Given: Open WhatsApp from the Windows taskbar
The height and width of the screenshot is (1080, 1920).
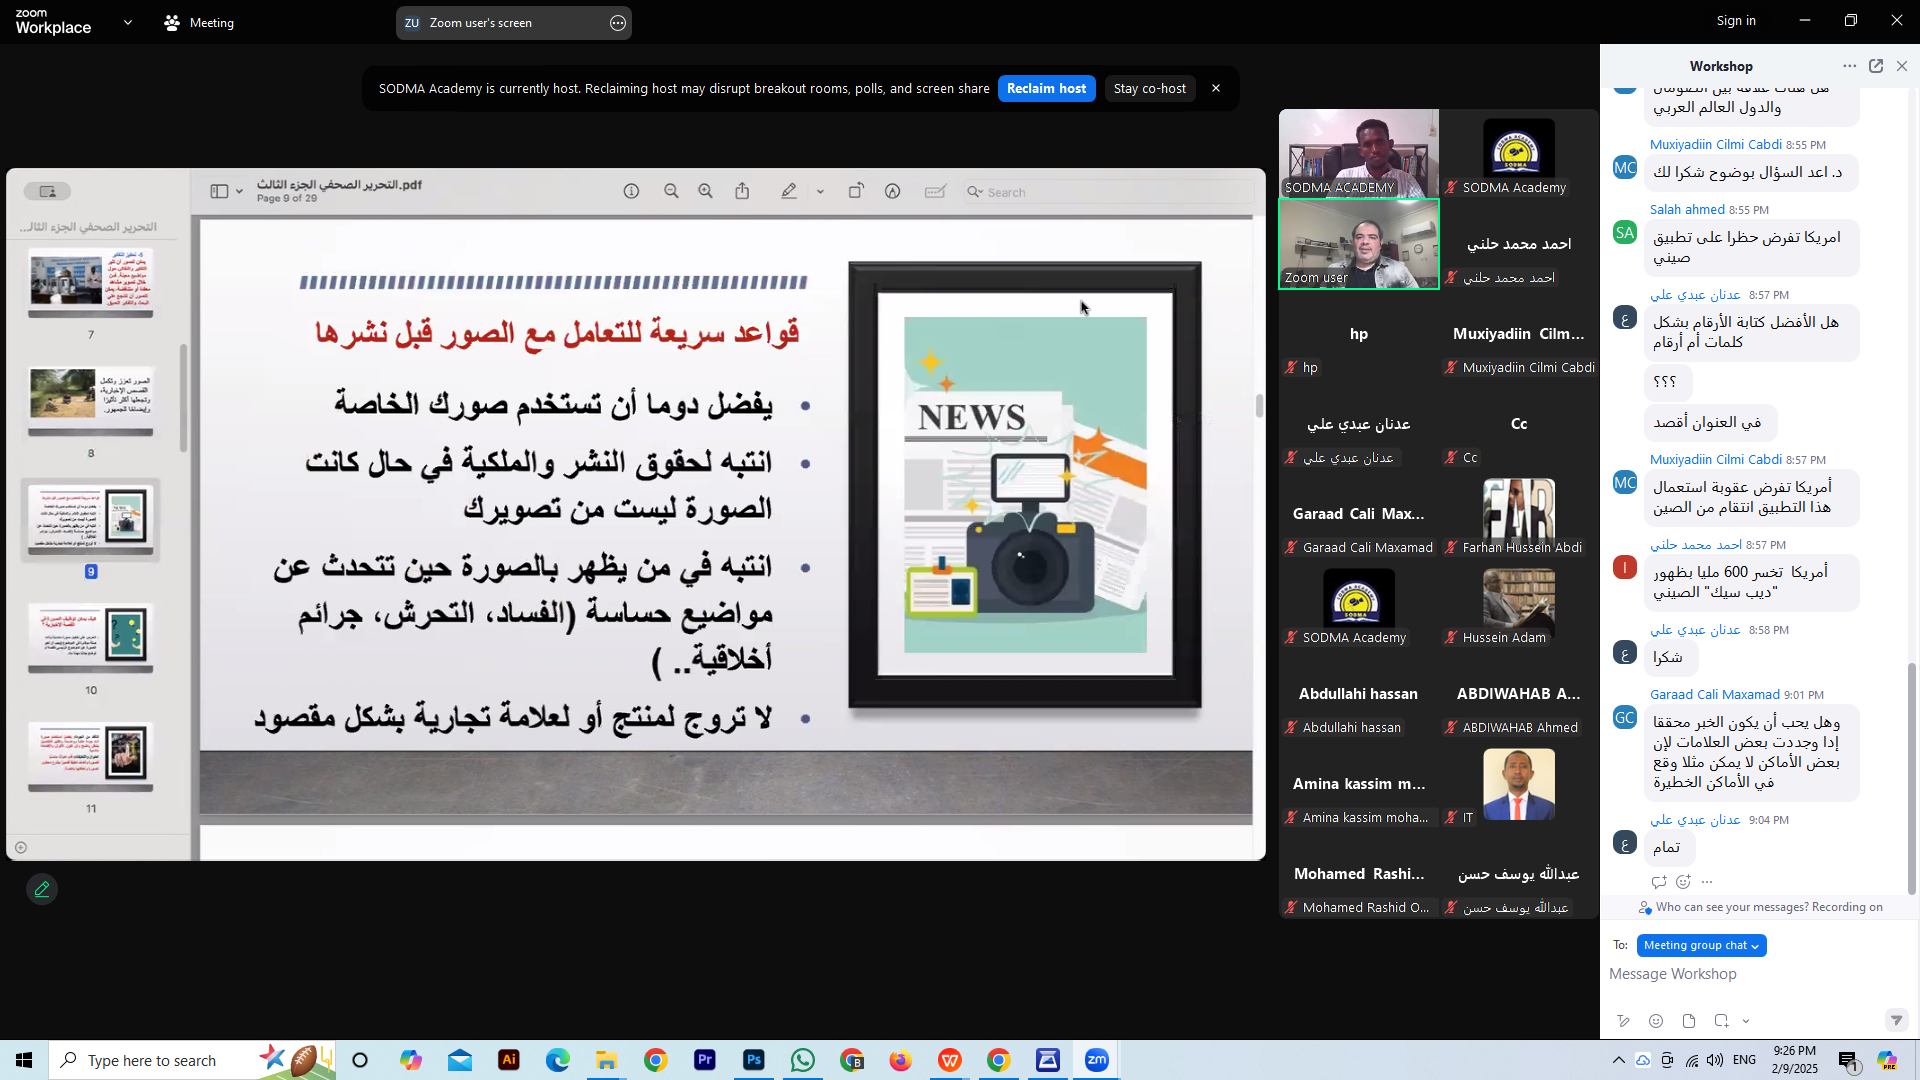Looking at the screenshot, I should (802, 1060).
